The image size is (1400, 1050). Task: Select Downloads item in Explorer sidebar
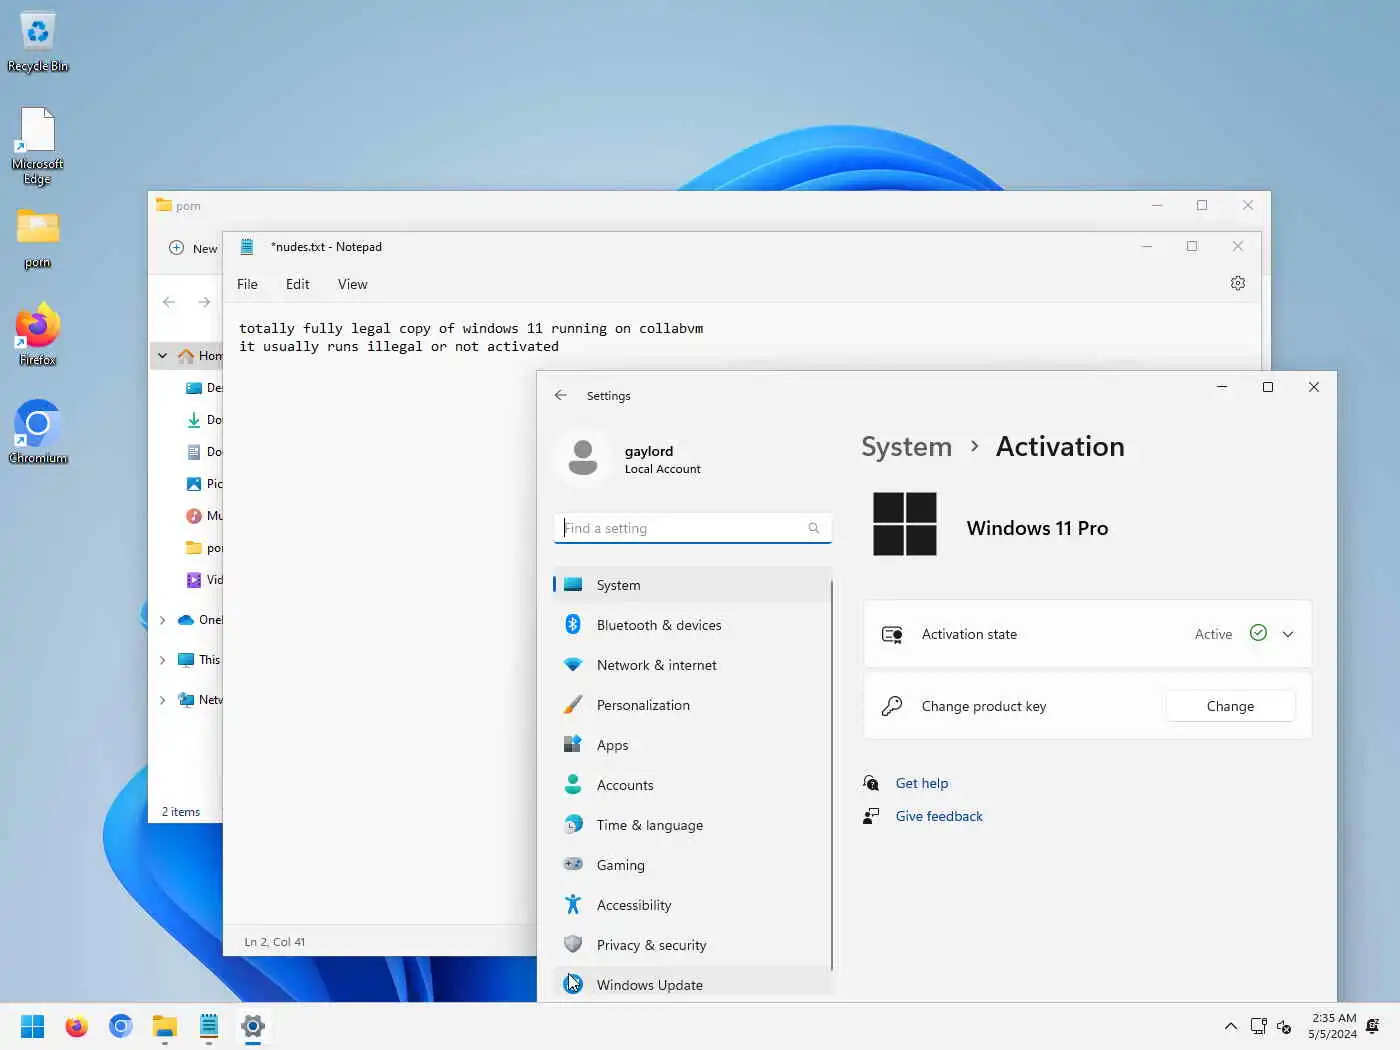pos(203,420)
